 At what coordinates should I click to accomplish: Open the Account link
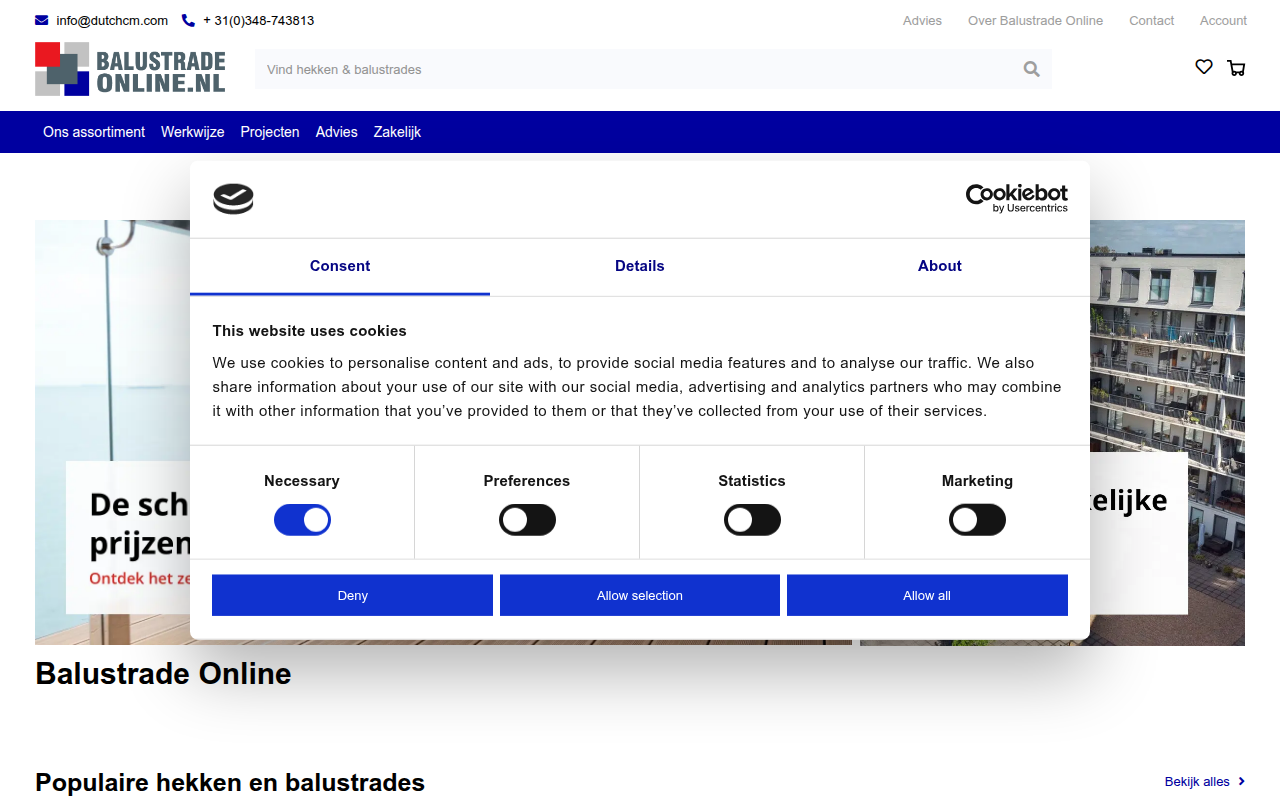point(1223,20)
